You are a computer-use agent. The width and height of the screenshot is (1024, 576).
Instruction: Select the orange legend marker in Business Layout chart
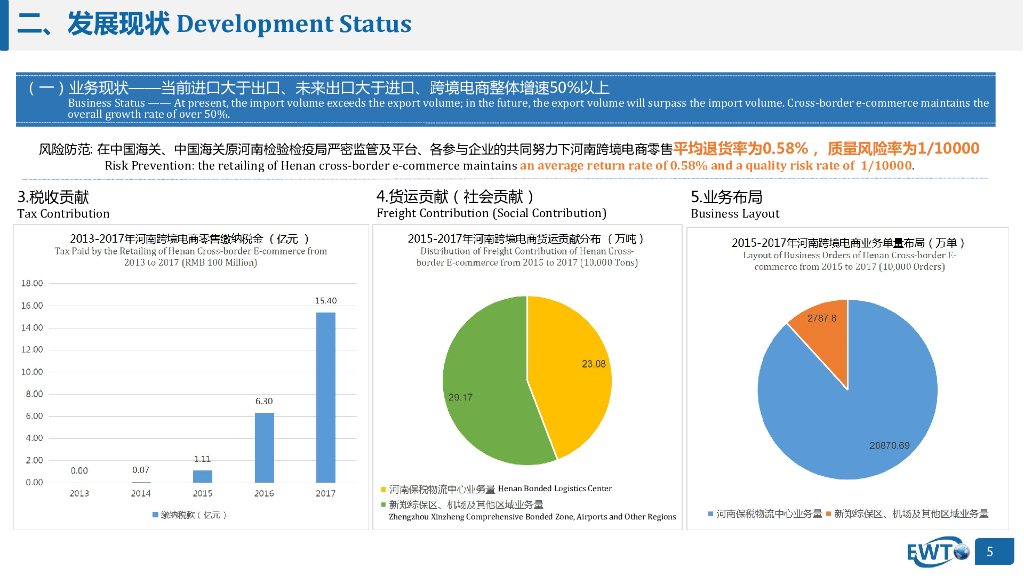tap(829, 514)
